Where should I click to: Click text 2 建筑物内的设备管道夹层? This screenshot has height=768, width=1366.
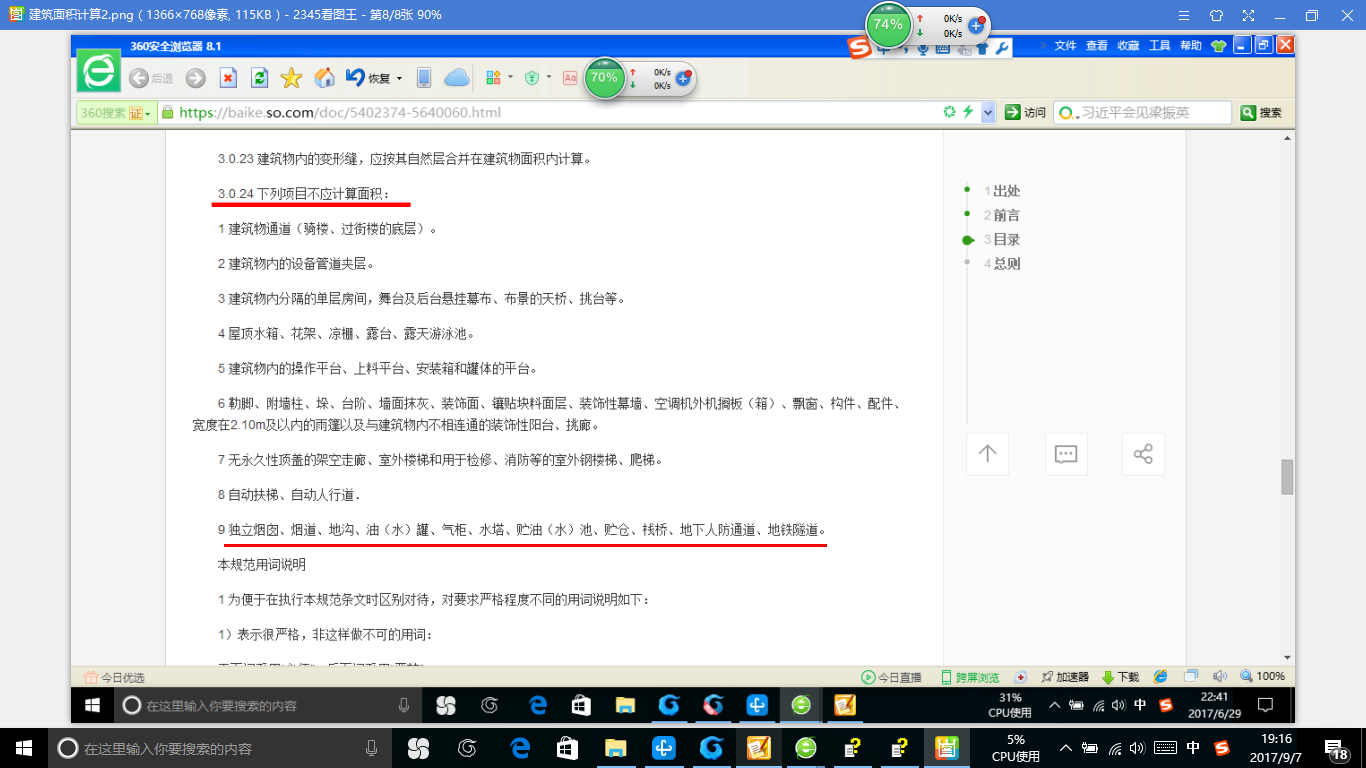click(296, 264)
